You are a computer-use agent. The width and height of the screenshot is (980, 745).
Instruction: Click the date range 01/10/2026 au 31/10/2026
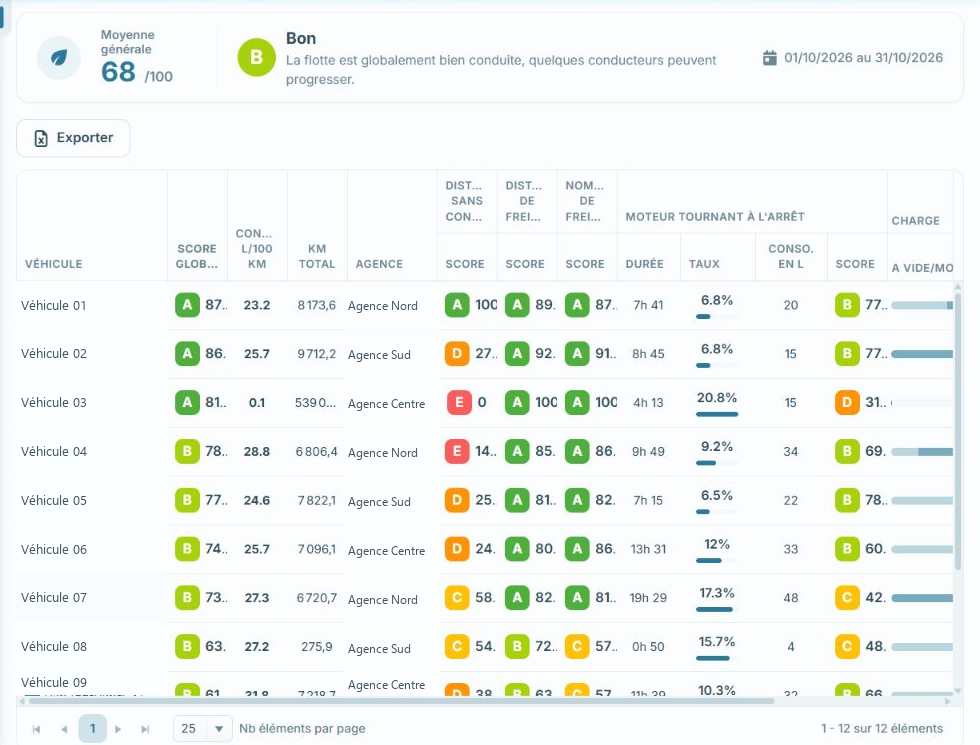coord(863,58)
